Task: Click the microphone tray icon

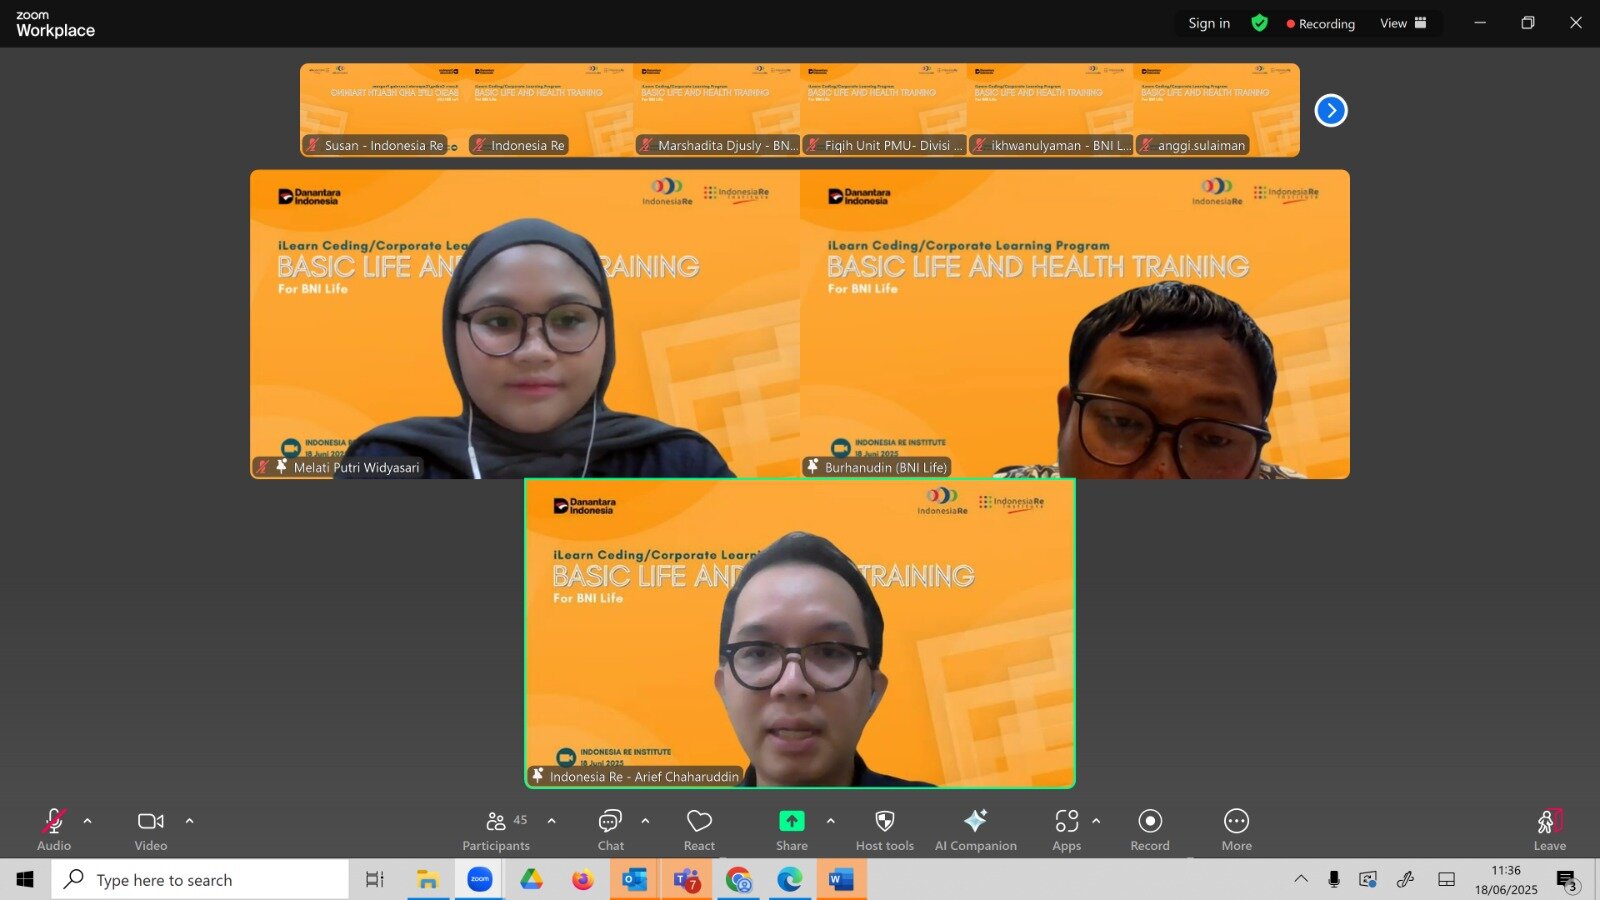Action: 1334,879
